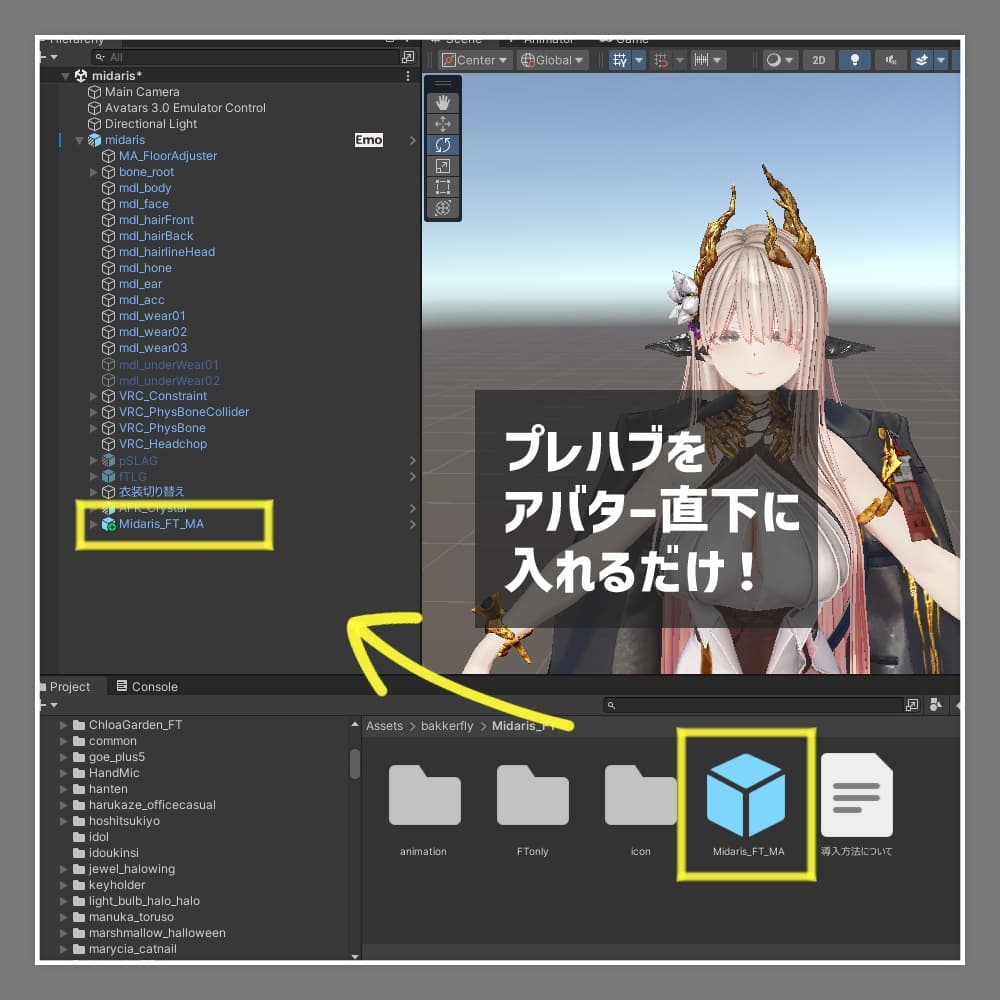The image size is (1000, 1000).
Task: Toggle grid snapping icon
Action: point(661,60)
